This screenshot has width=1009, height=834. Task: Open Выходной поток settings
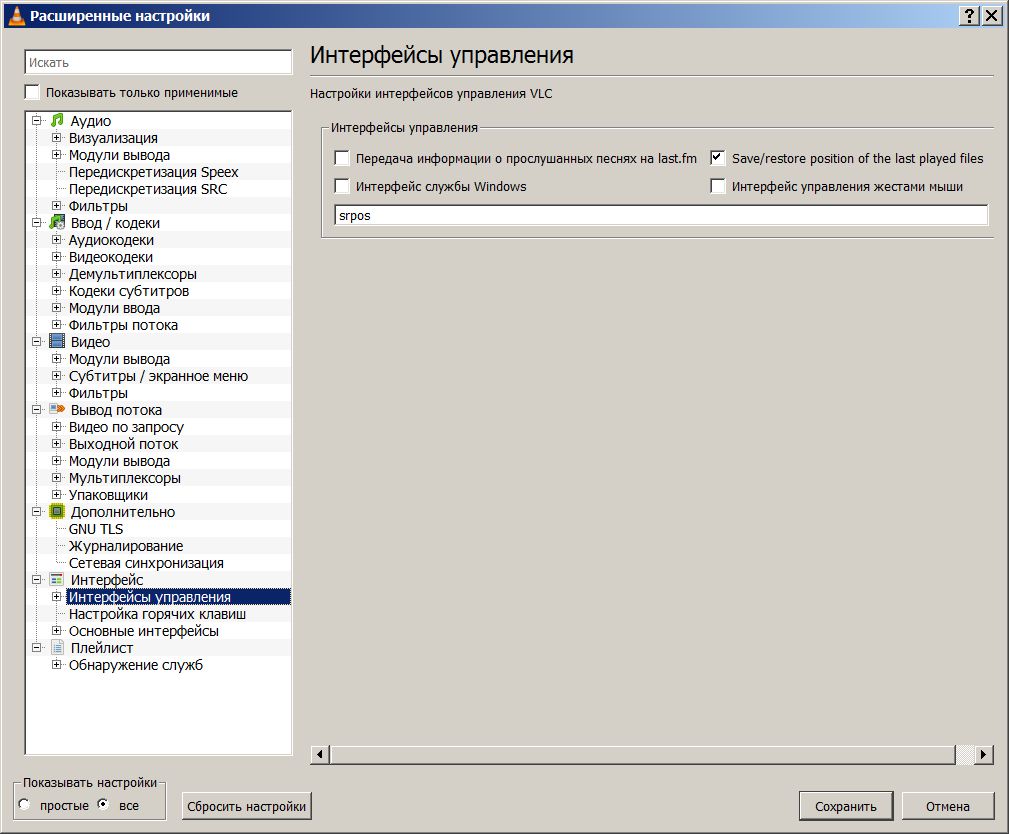pos(124,444)
